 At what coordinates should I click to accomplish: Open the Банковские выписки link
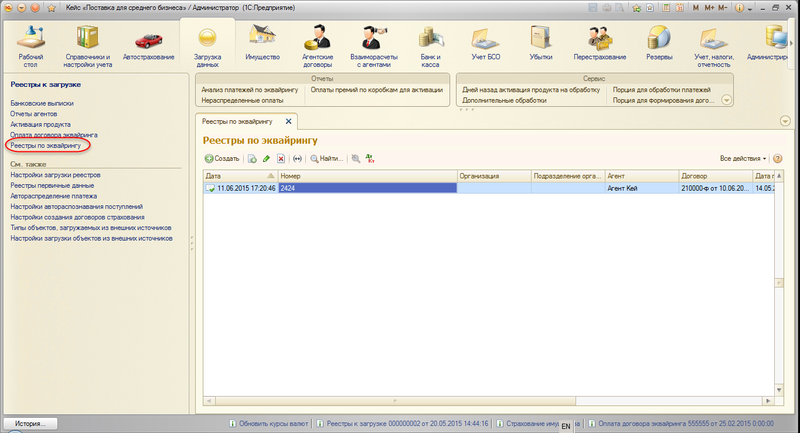41,103
